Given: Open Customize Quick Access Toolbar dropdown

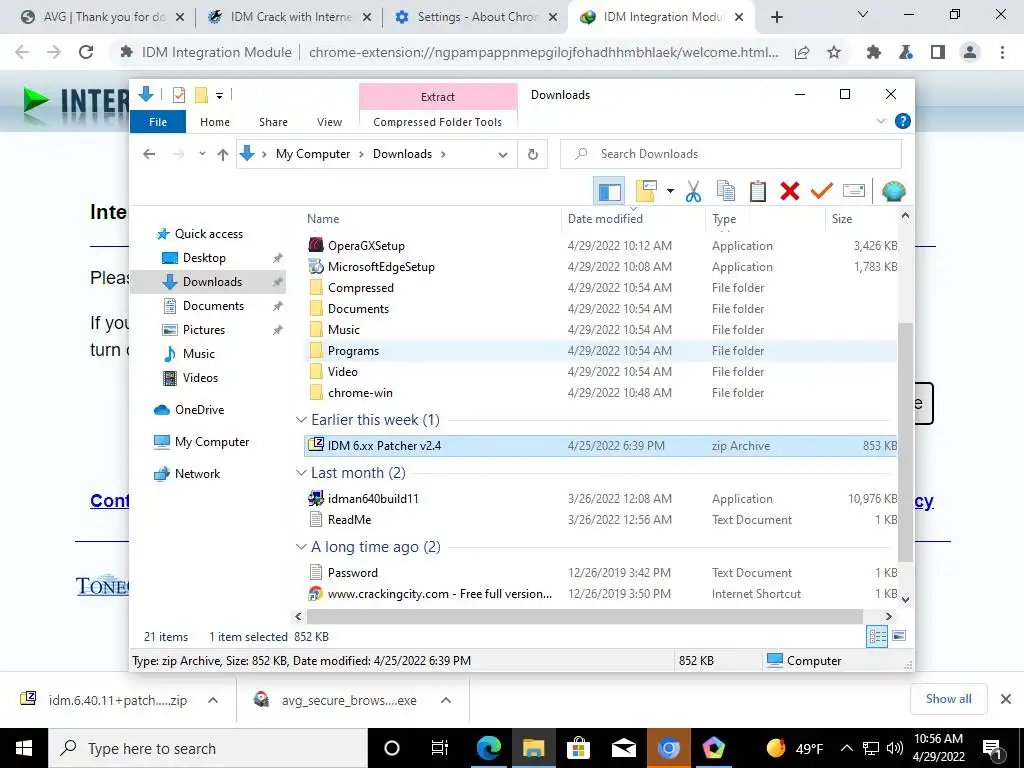Looking at the screenshot, I should [x=220, y=96].
